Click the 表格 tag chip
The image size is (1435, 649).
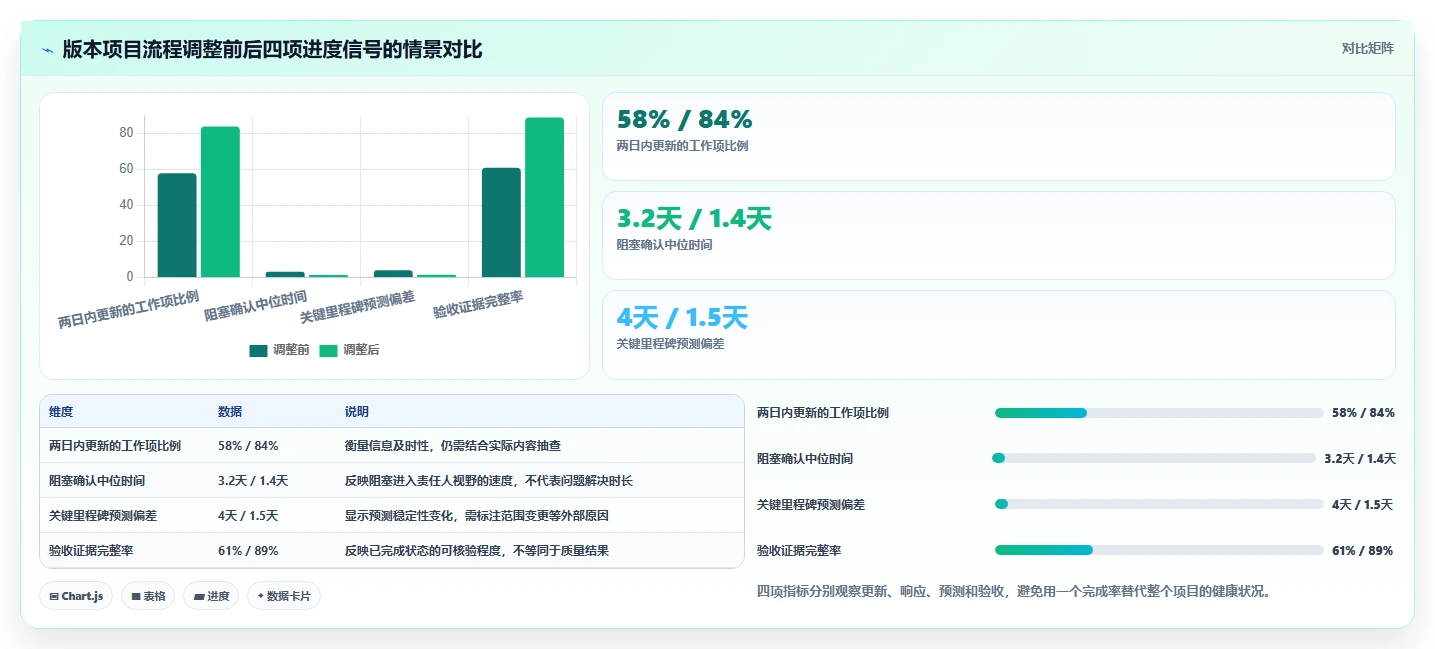point(148,596)
